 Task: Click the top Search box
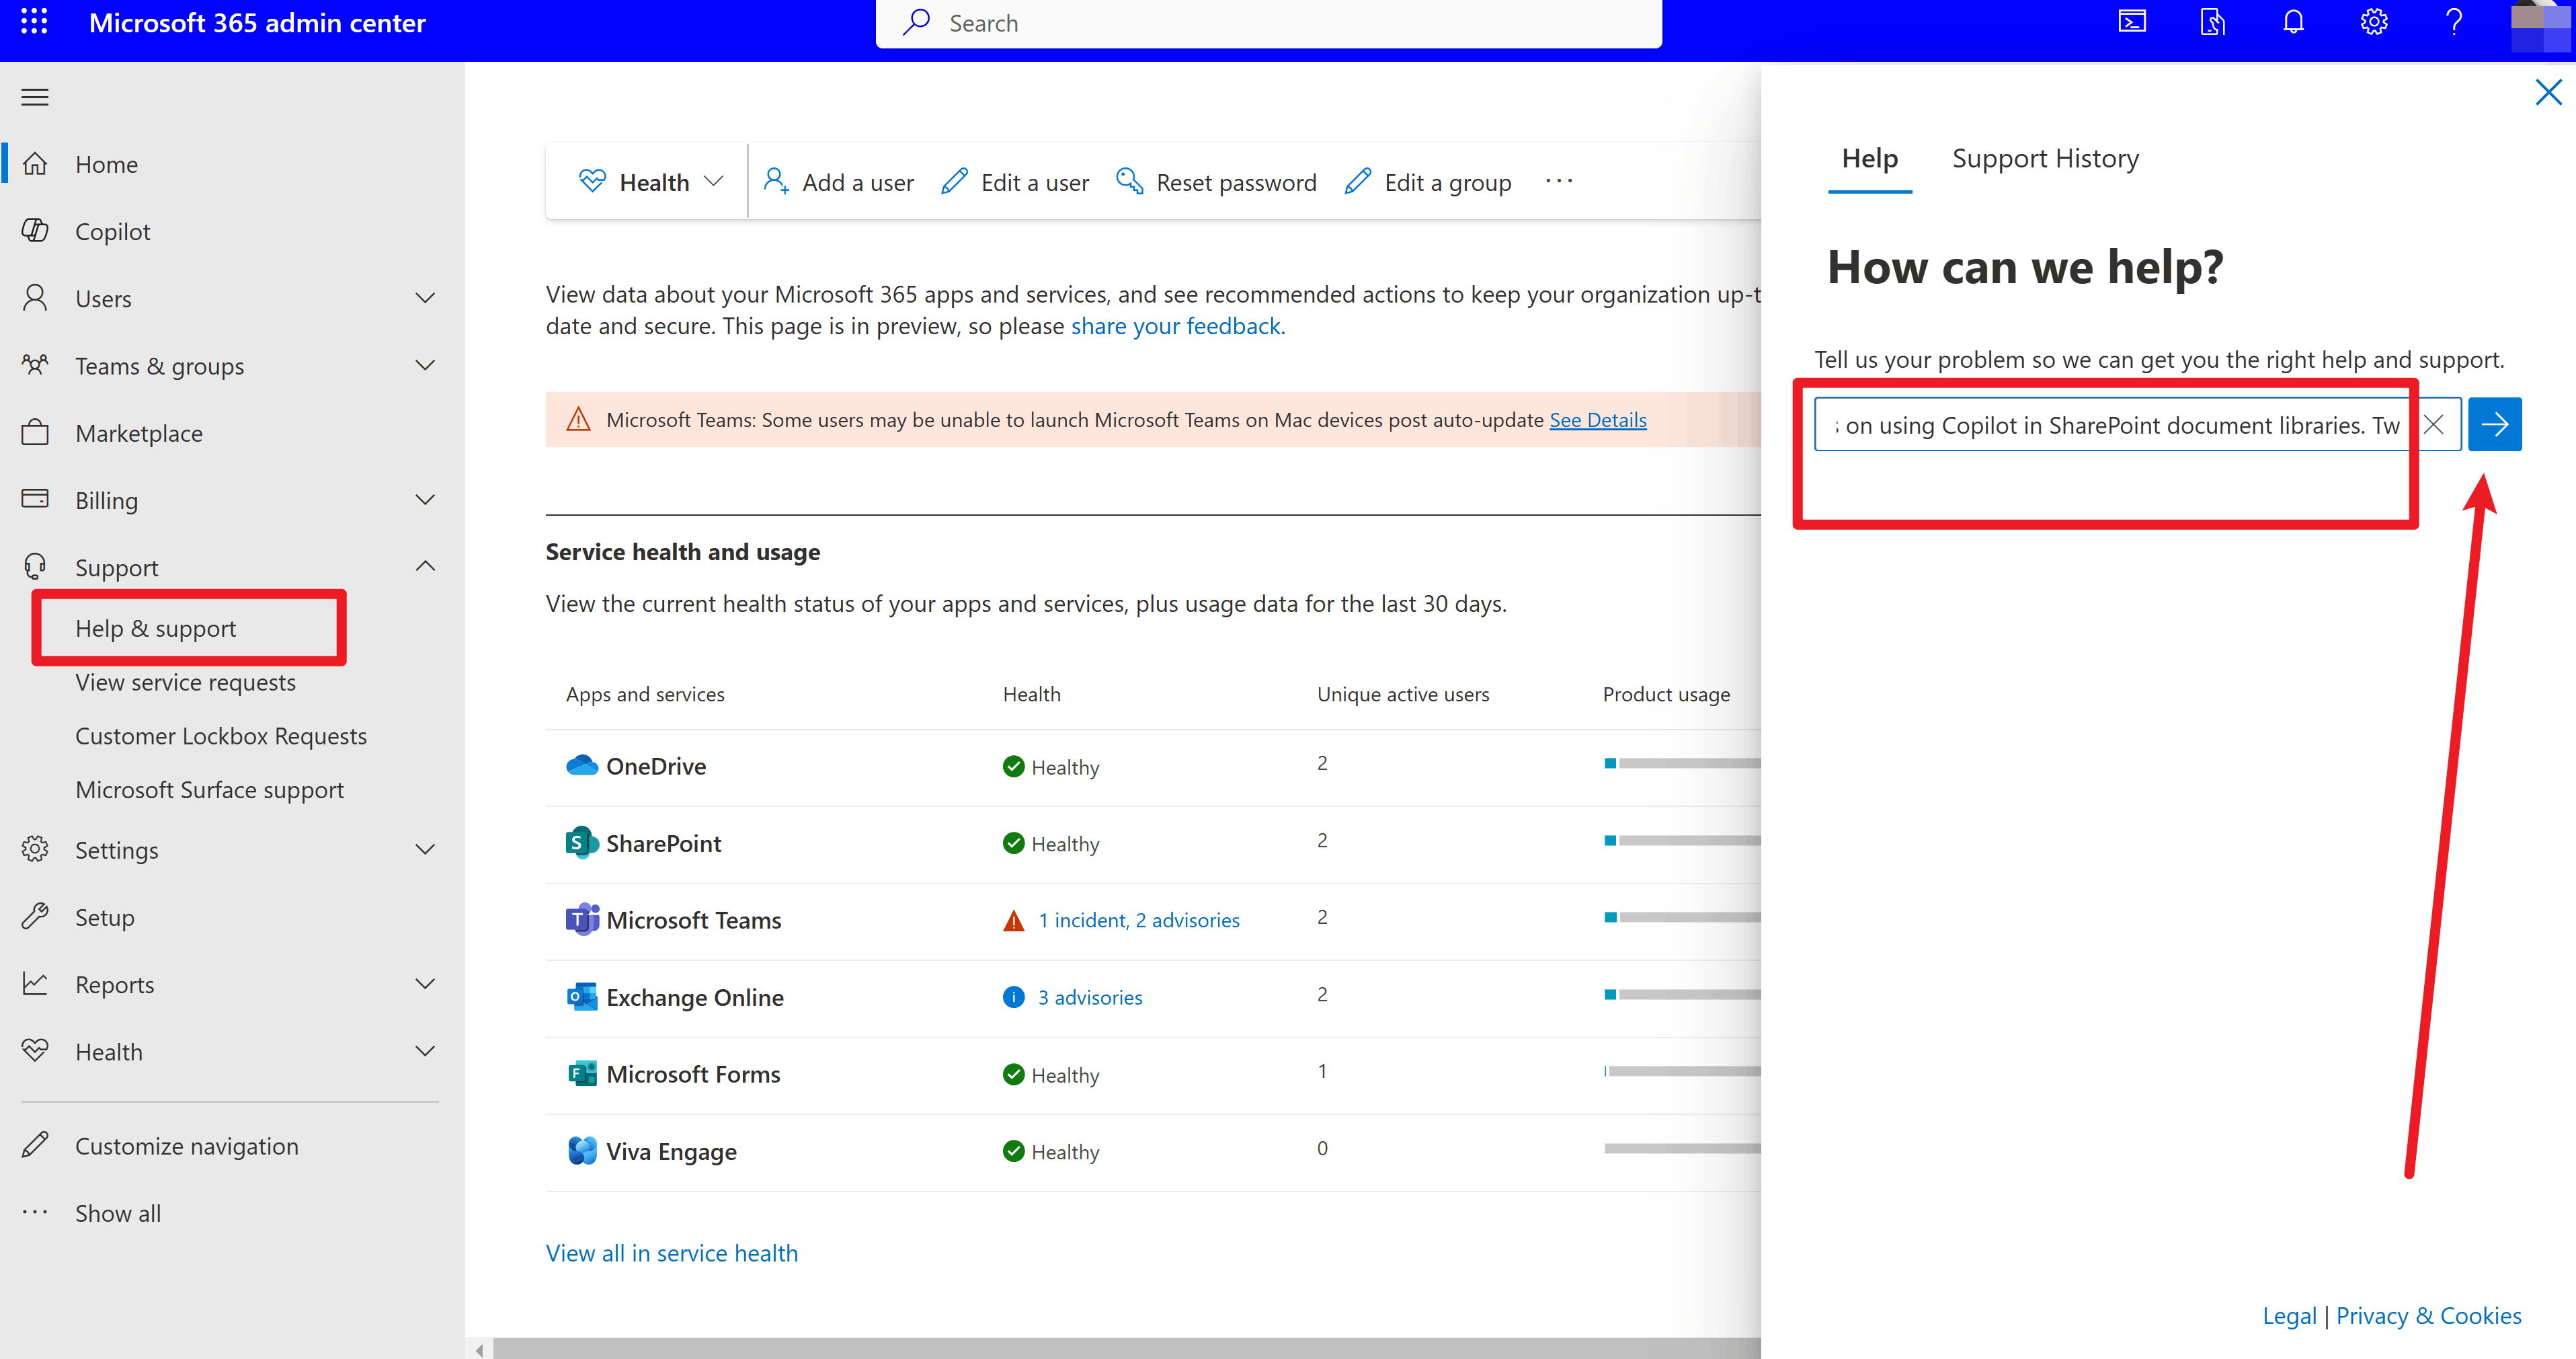[1268, 23]
